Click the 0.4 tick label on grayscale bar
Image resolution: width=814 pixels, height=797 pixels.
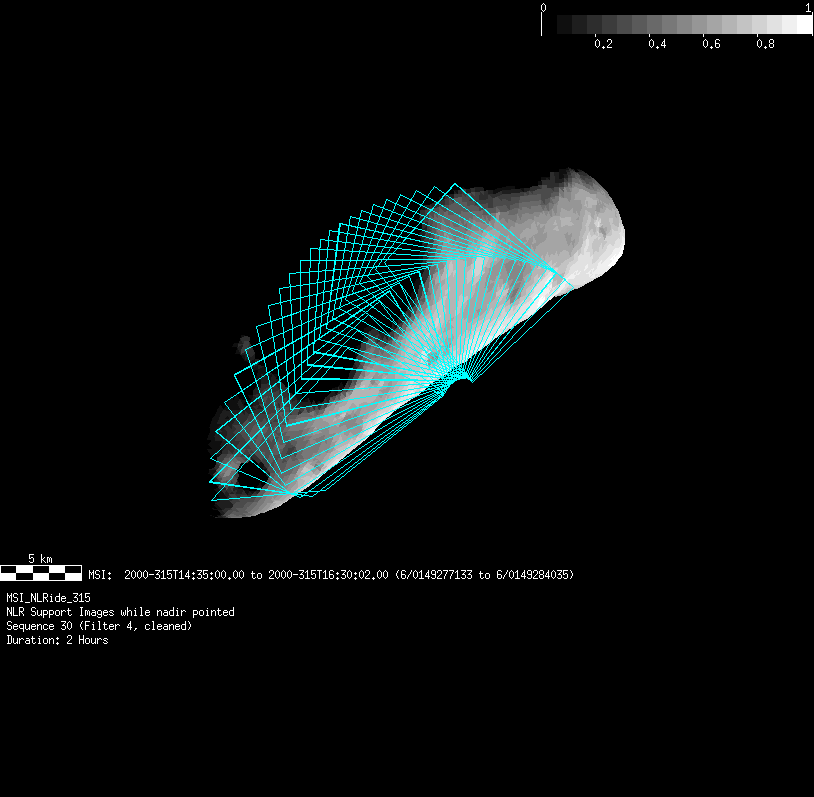pos(656,44)
